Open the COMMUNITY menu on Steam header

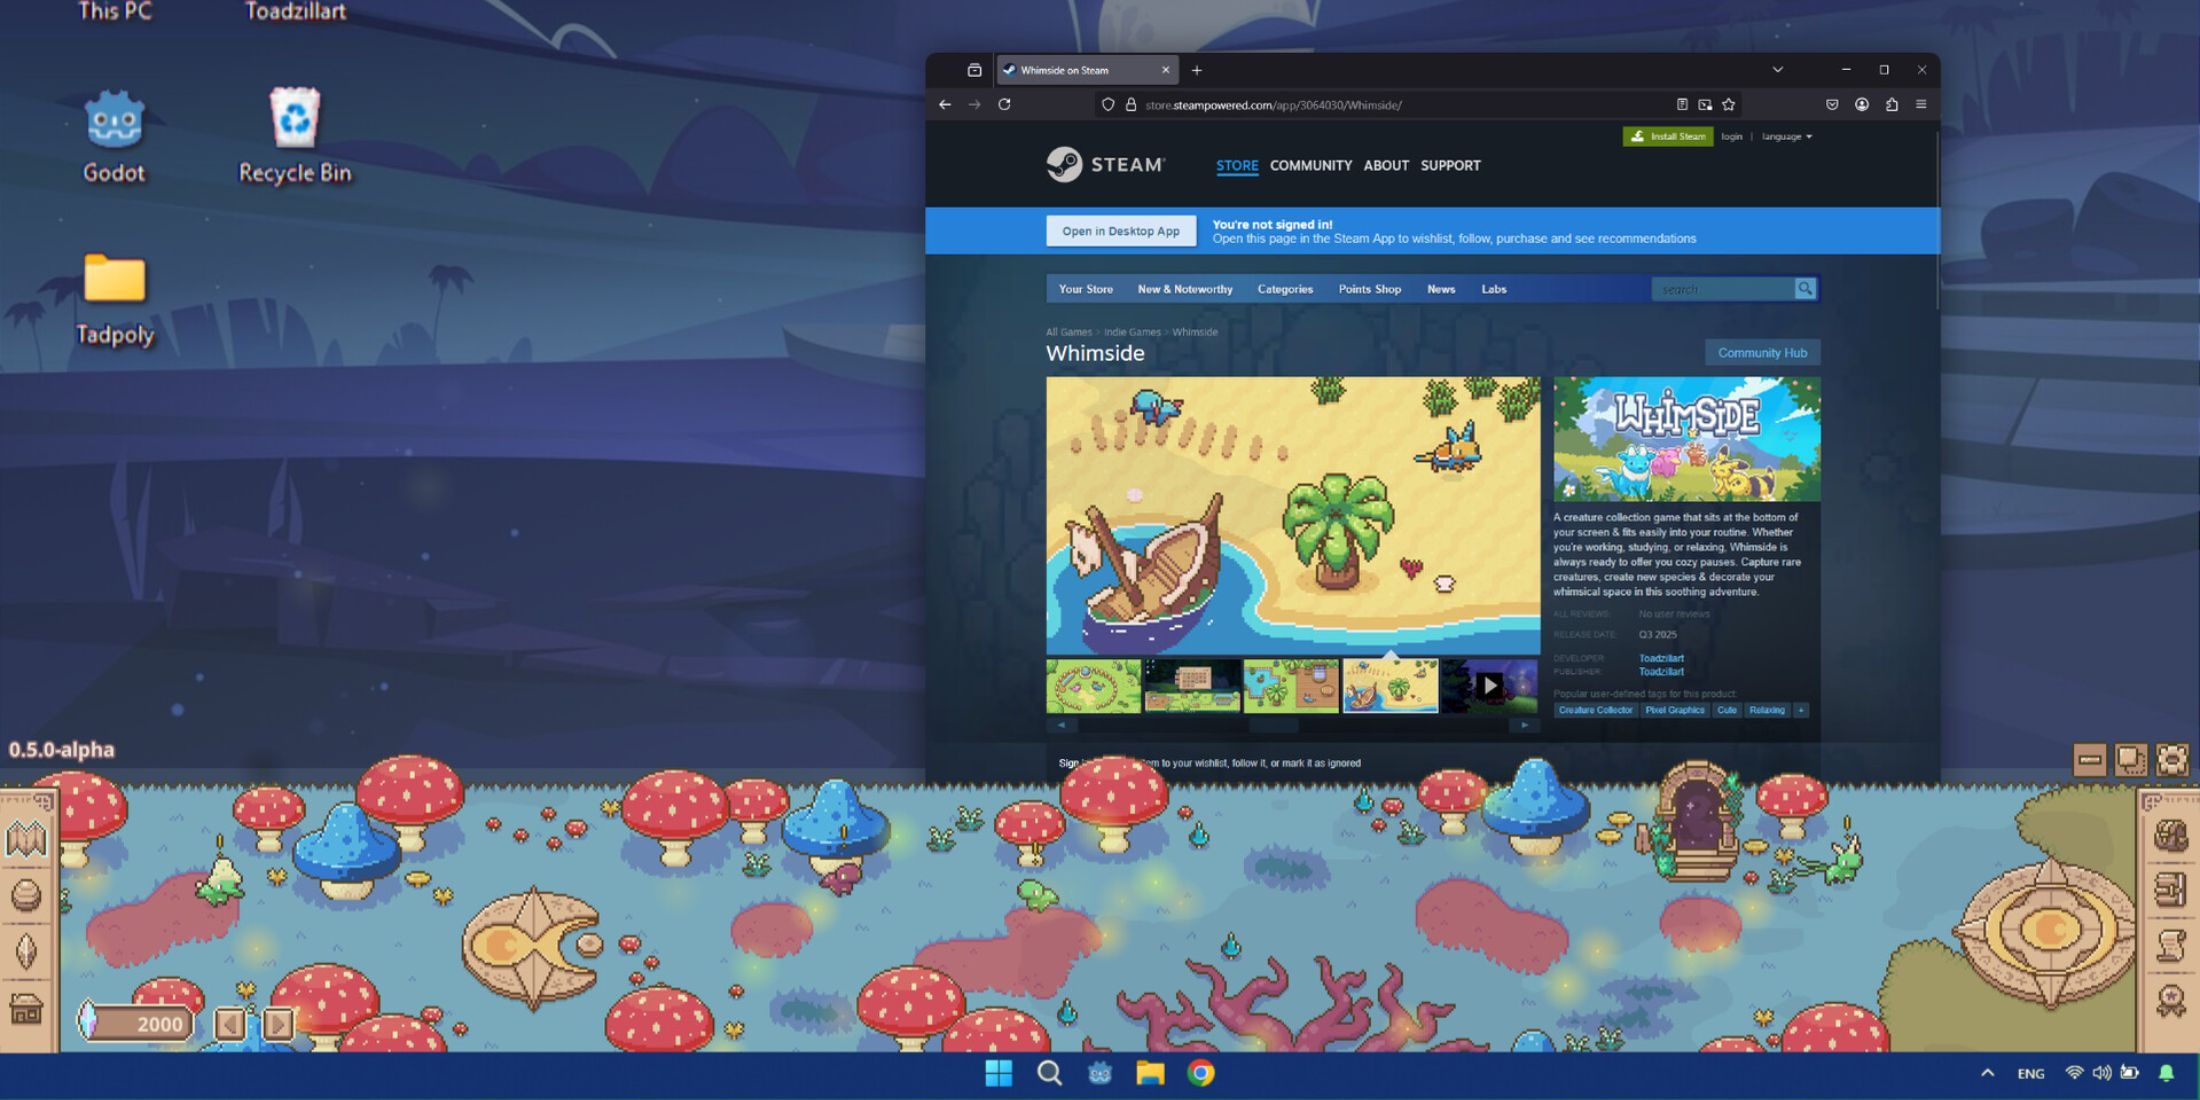[1311, 165]
